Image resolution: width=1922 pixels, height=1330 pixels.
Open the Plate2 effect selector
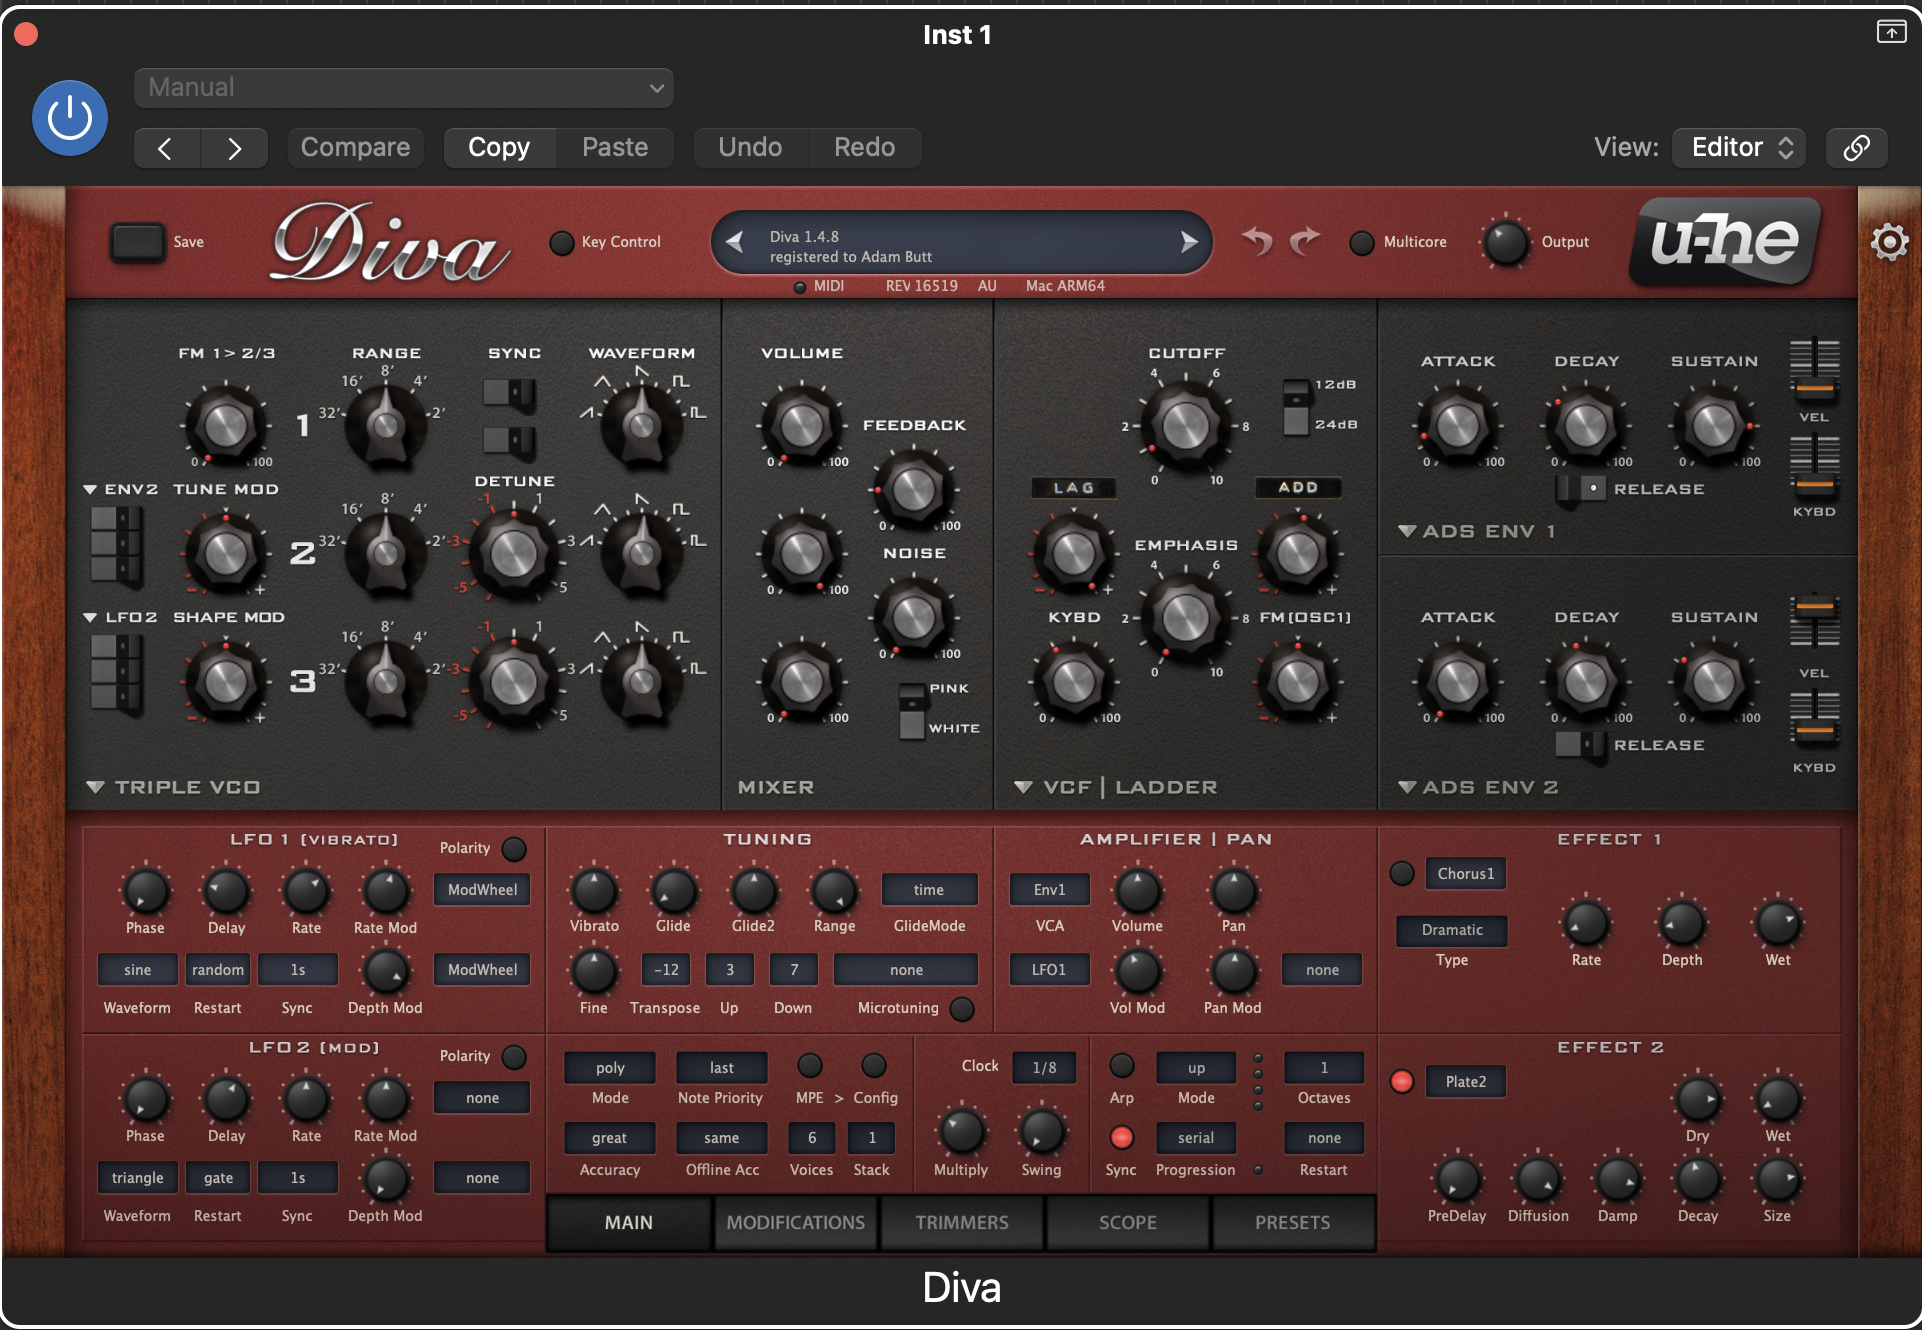pyautogui.click(x=1466, y=1081)
